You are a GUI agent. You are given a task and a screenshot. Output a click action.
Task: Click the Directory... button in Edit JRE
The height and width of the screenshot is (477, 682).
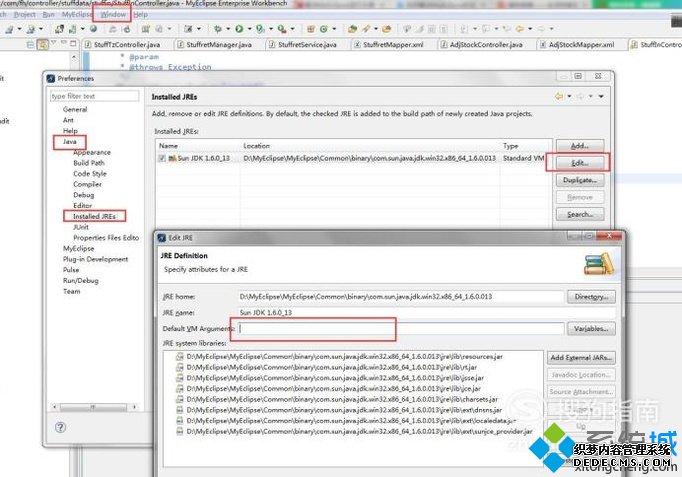(x=591, y=297)
